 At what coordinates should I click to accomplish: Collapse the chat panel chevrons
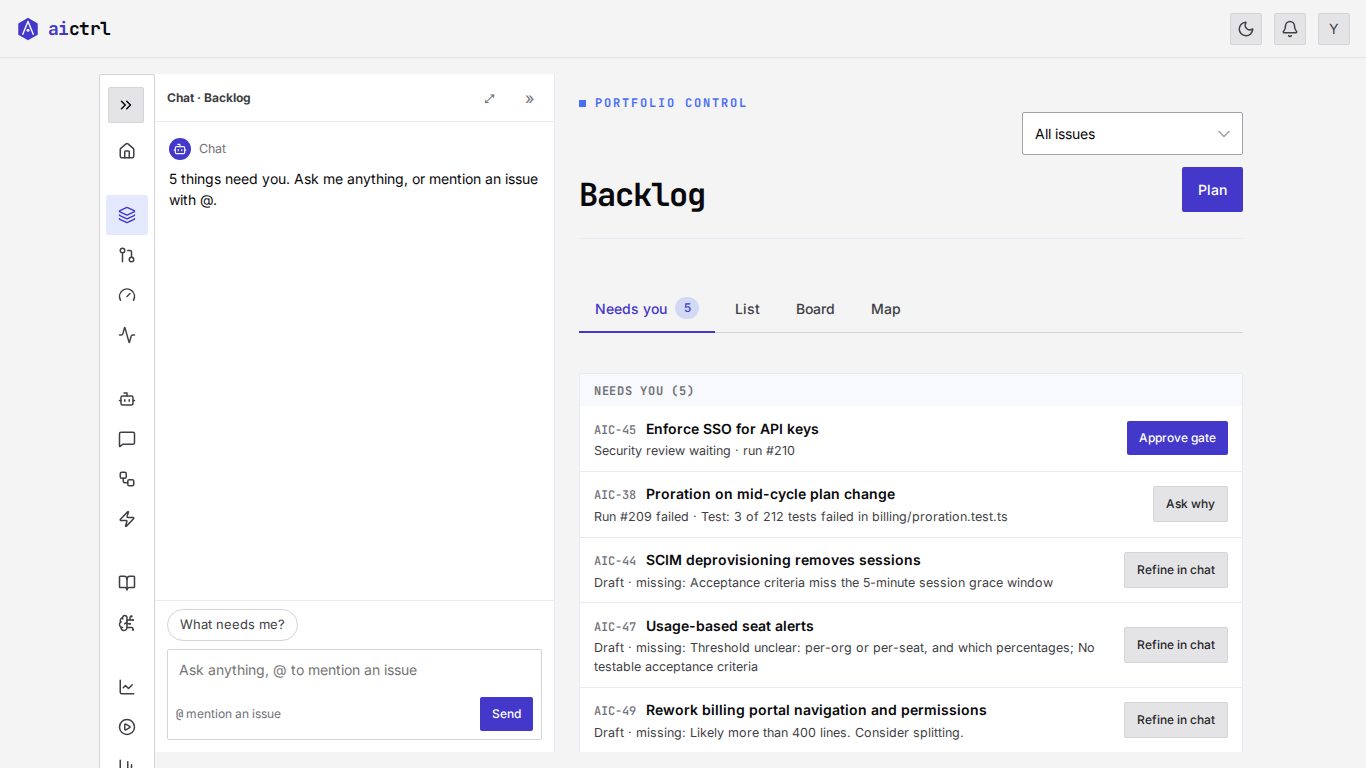pos(530,98)
